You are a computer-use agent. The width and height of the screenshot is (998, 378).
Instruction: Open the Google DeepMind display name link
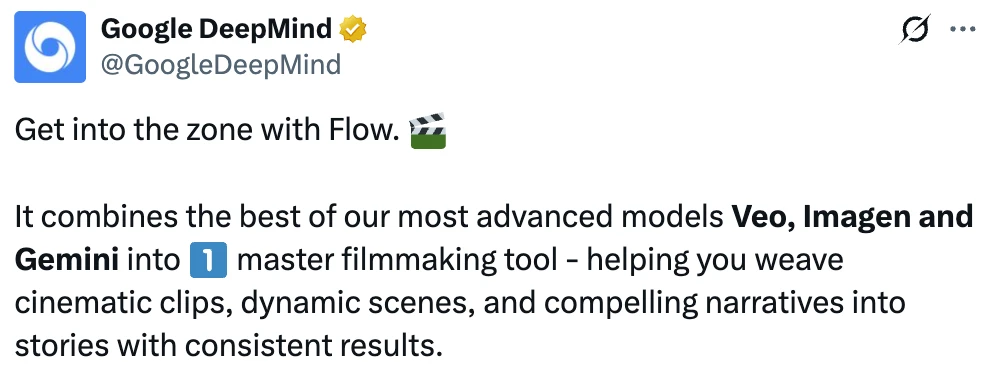[216, 29]
